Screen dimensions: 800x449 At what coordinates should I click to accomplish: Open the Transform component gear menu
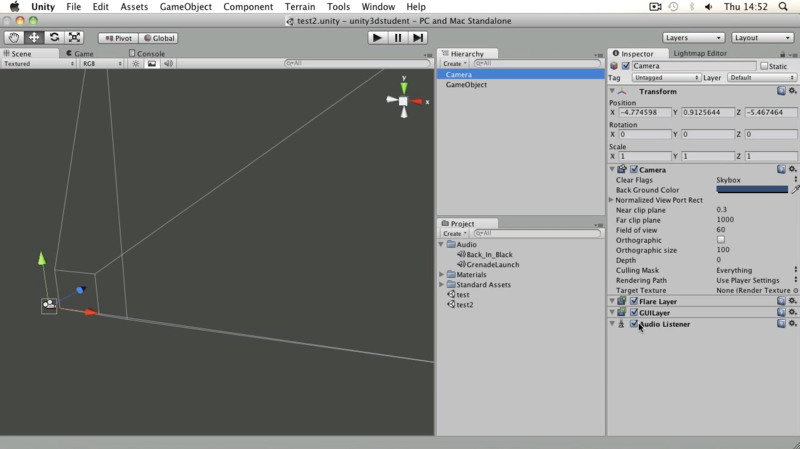[792, 91]
